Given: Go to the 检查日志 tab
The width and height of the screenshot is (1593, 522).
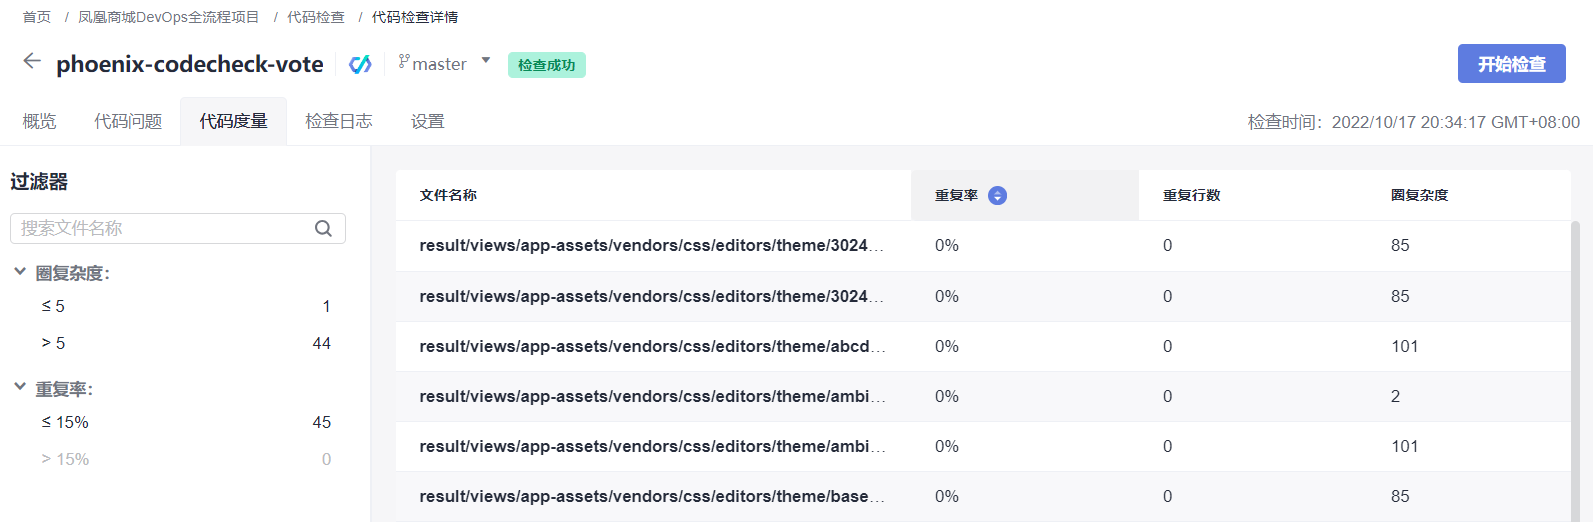Looking at the screenshot, I should [x=338, y=121].
